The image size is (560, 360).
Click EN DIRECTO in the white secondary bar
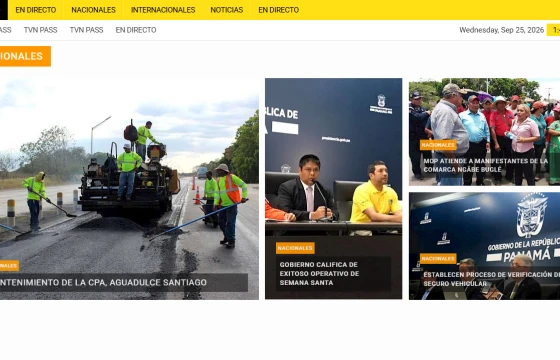136,30
